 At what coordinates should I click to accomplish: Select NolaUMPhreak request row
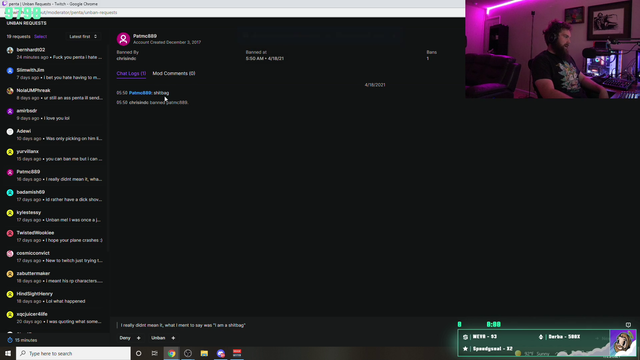(55, 94)
